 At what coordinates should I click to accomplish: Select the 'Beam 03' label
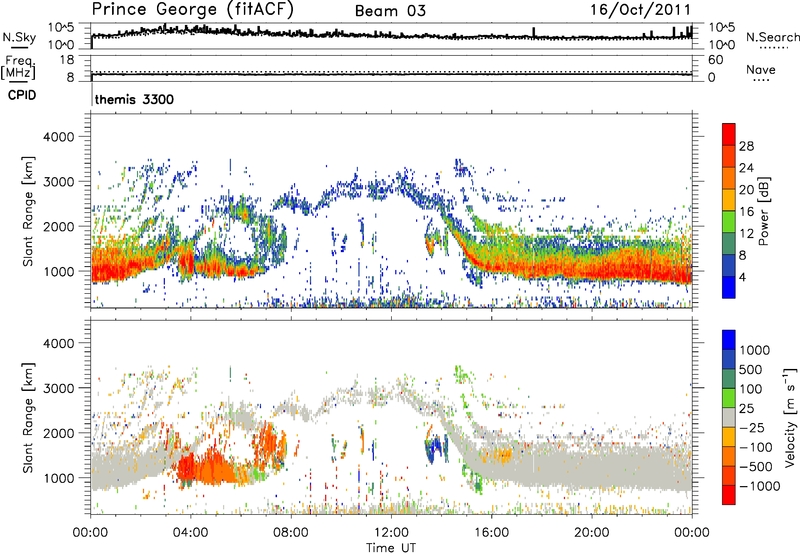[390, 11]
